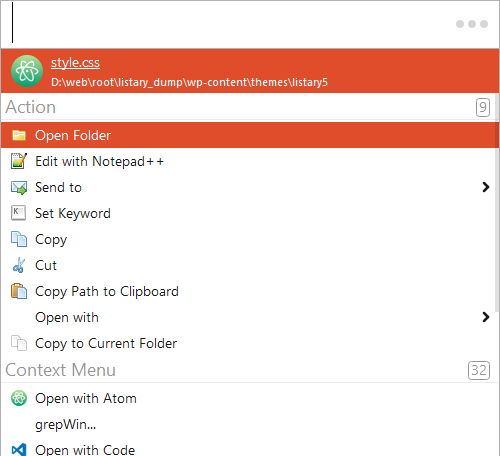500x456 pixels.
Task: Click the Visual Studio Code icon
Action: (x=19, y=450)
